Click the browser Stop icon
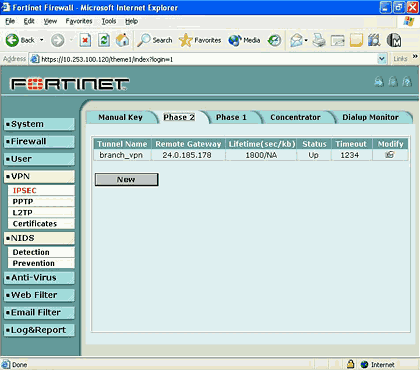This screenshot has height=370, width=420. tap(85, 40)
